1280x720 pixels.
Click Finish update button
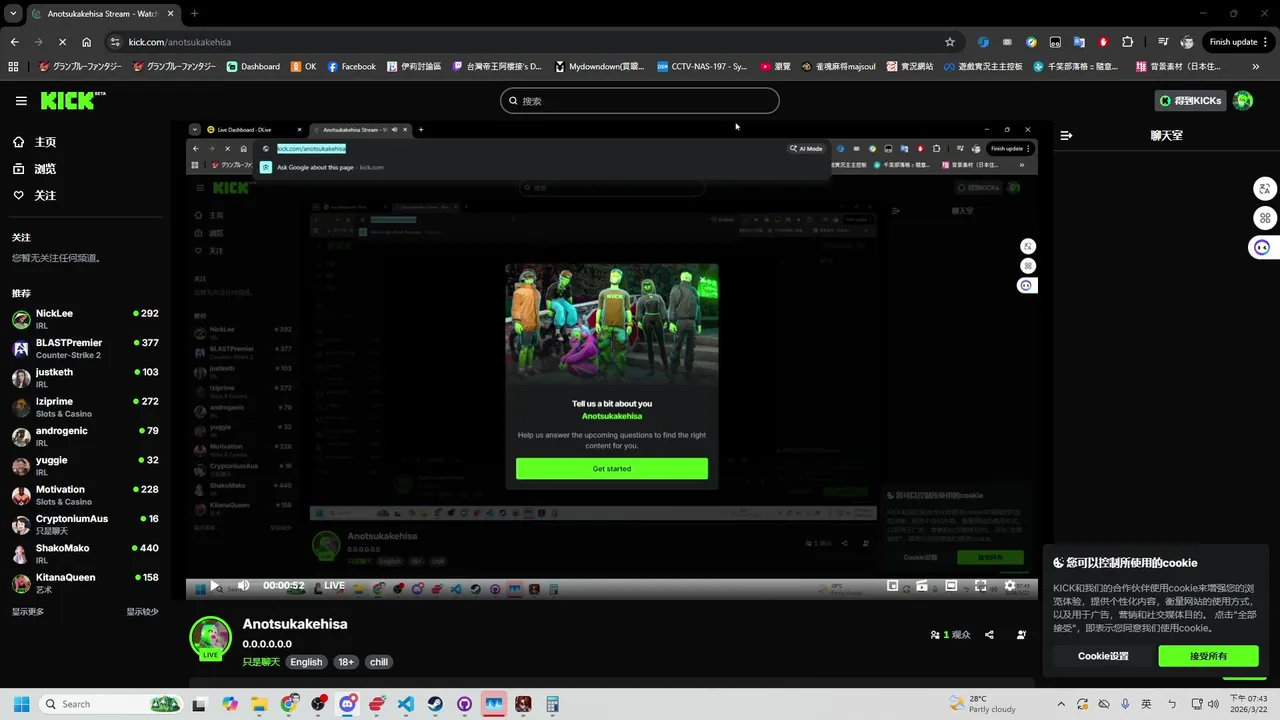[x=1239, y=42]
